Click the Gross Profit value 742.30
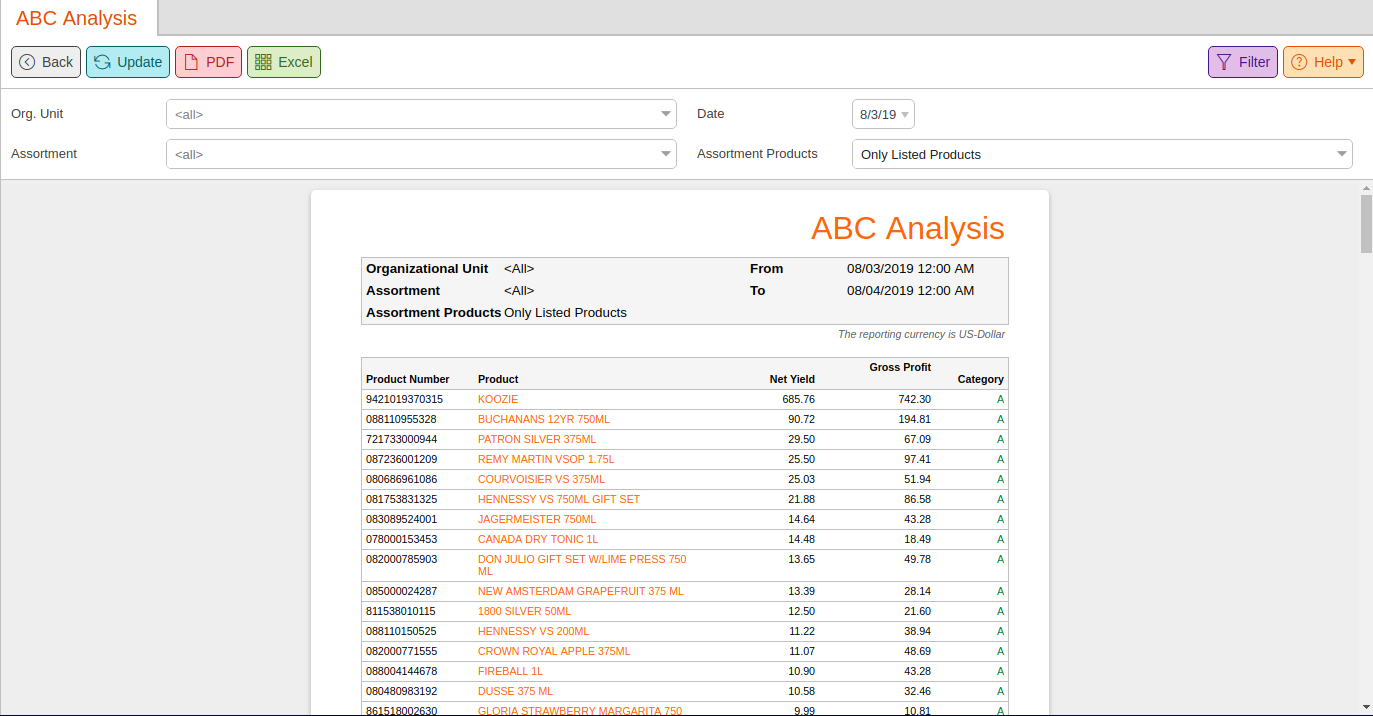The width and height of the screenshot is (1373, 716). (x=914, y=399)
